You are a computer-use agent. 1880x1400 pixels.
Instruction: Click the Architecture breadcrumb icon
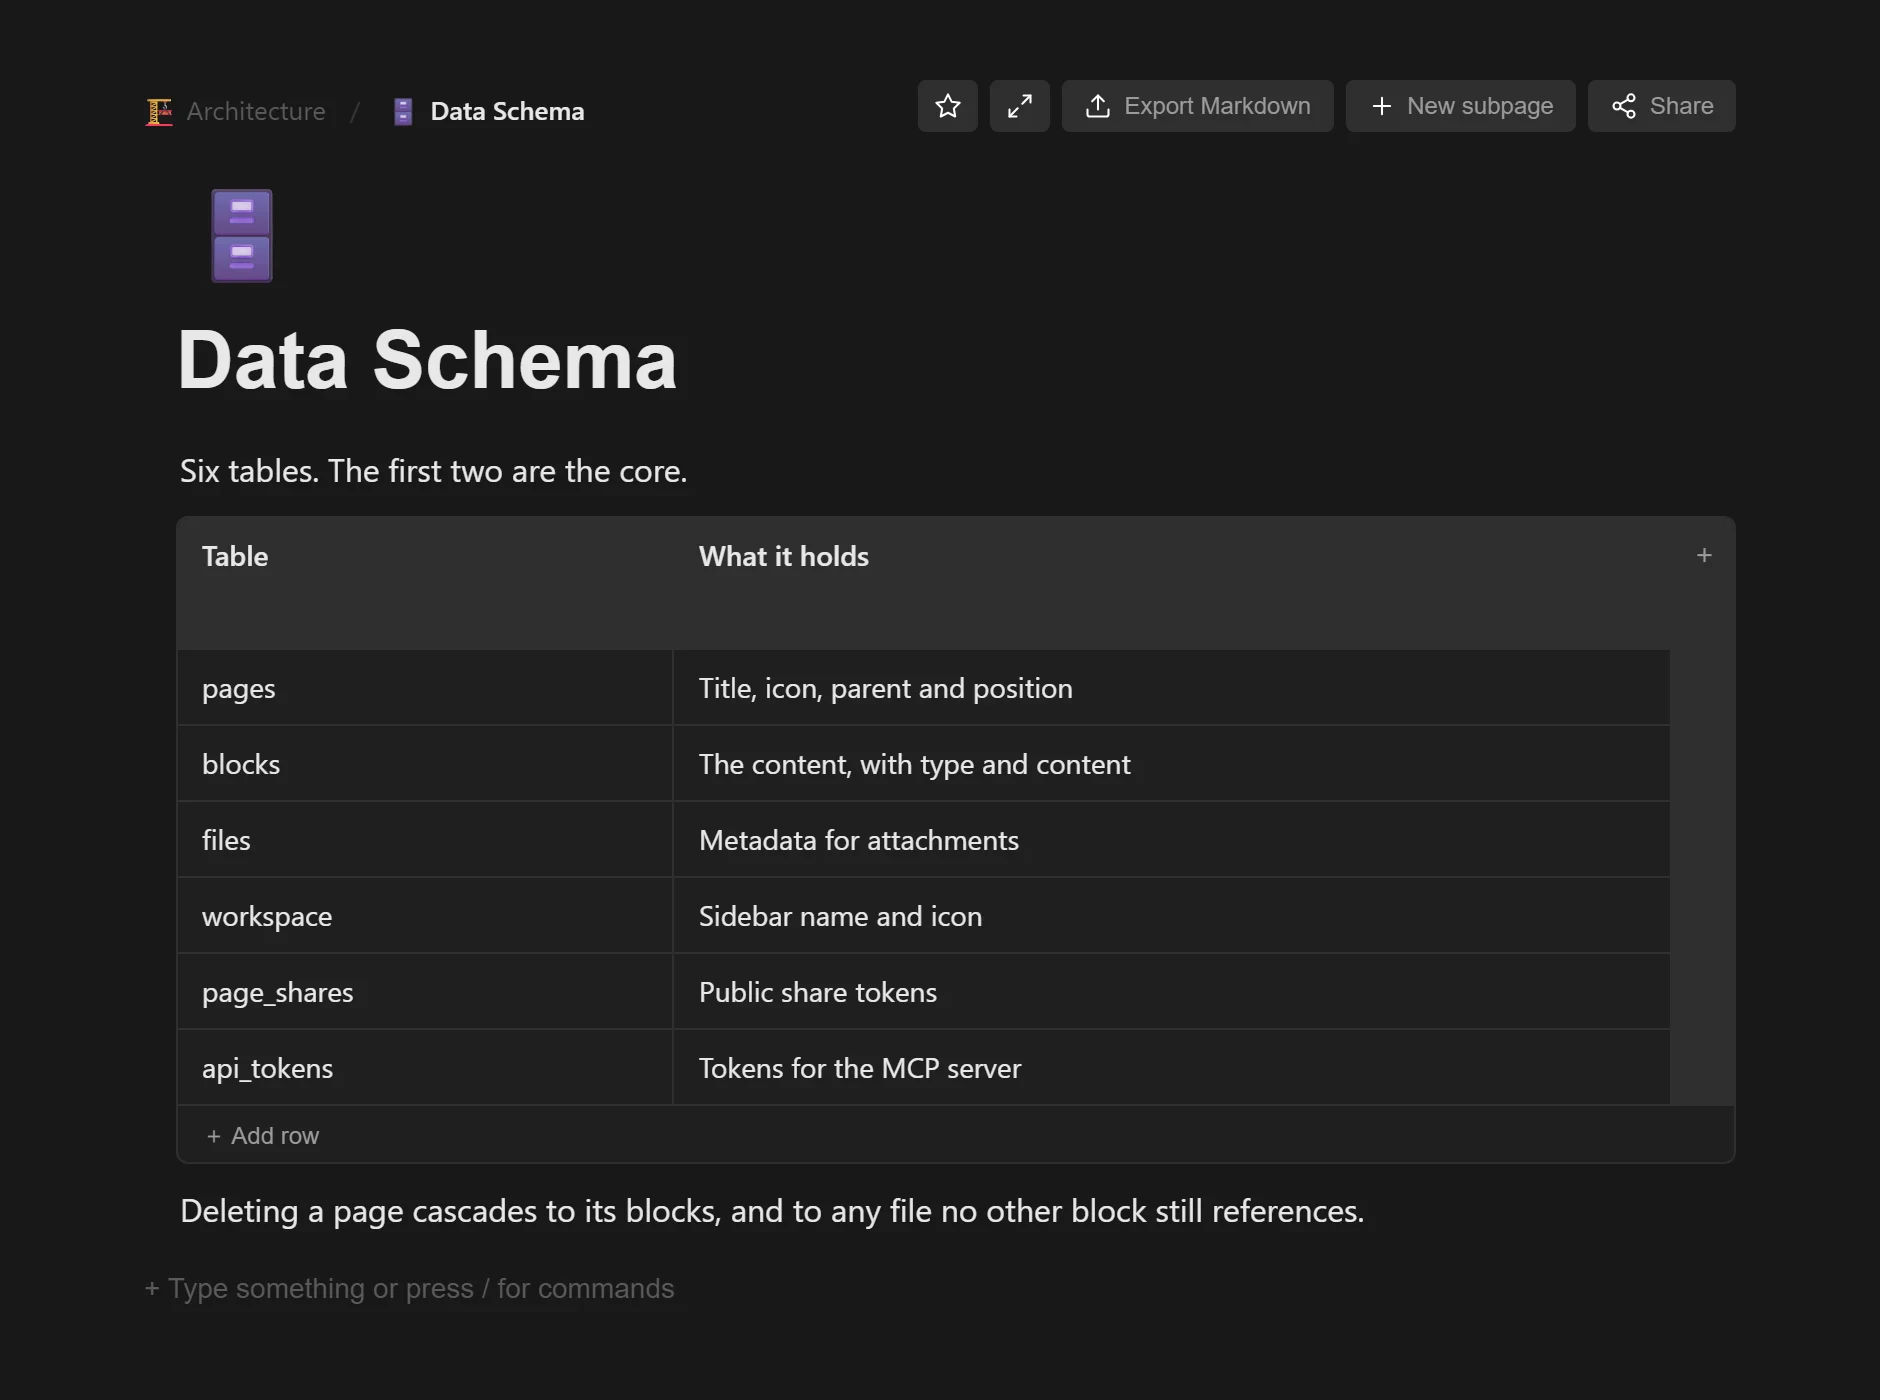click(x=159, y=112)
